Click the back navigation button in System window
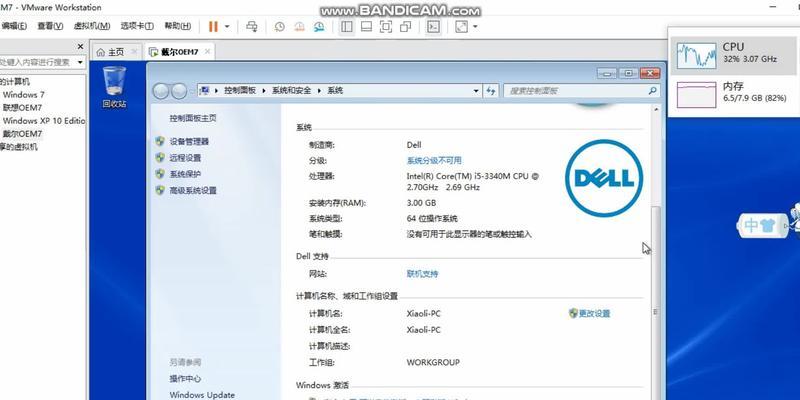Image resolution: width=800 pixels, height=400 pixels. pos(160,91)
